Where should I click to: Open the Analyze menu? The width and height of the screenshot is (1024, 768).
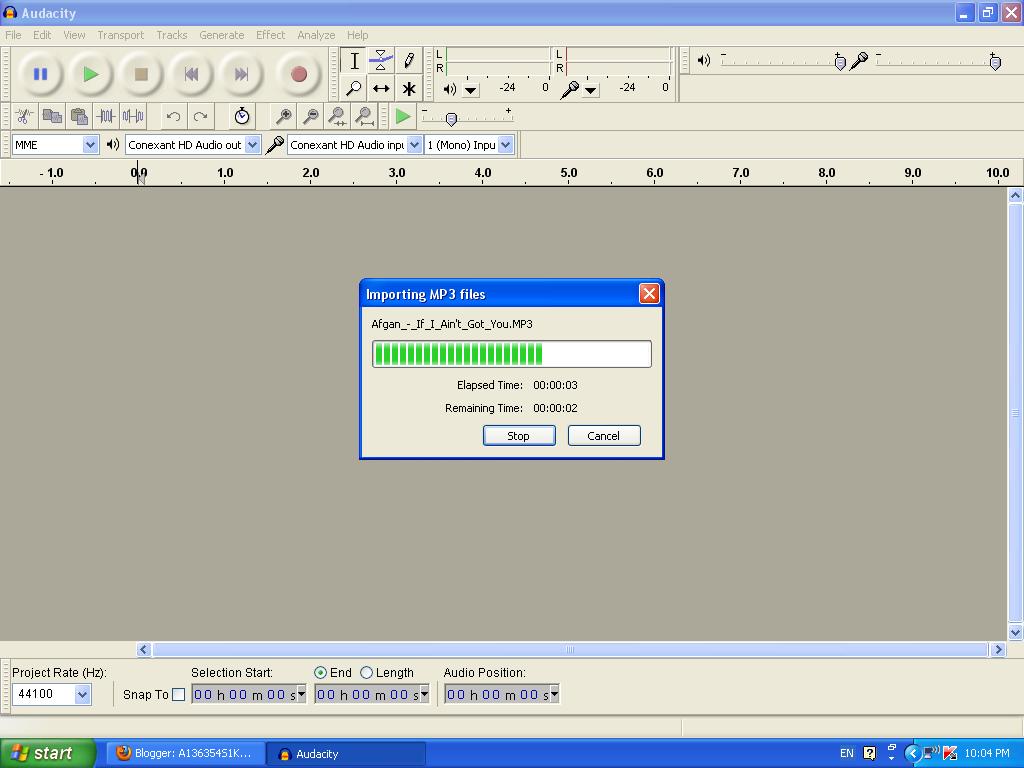coord(316,35)
